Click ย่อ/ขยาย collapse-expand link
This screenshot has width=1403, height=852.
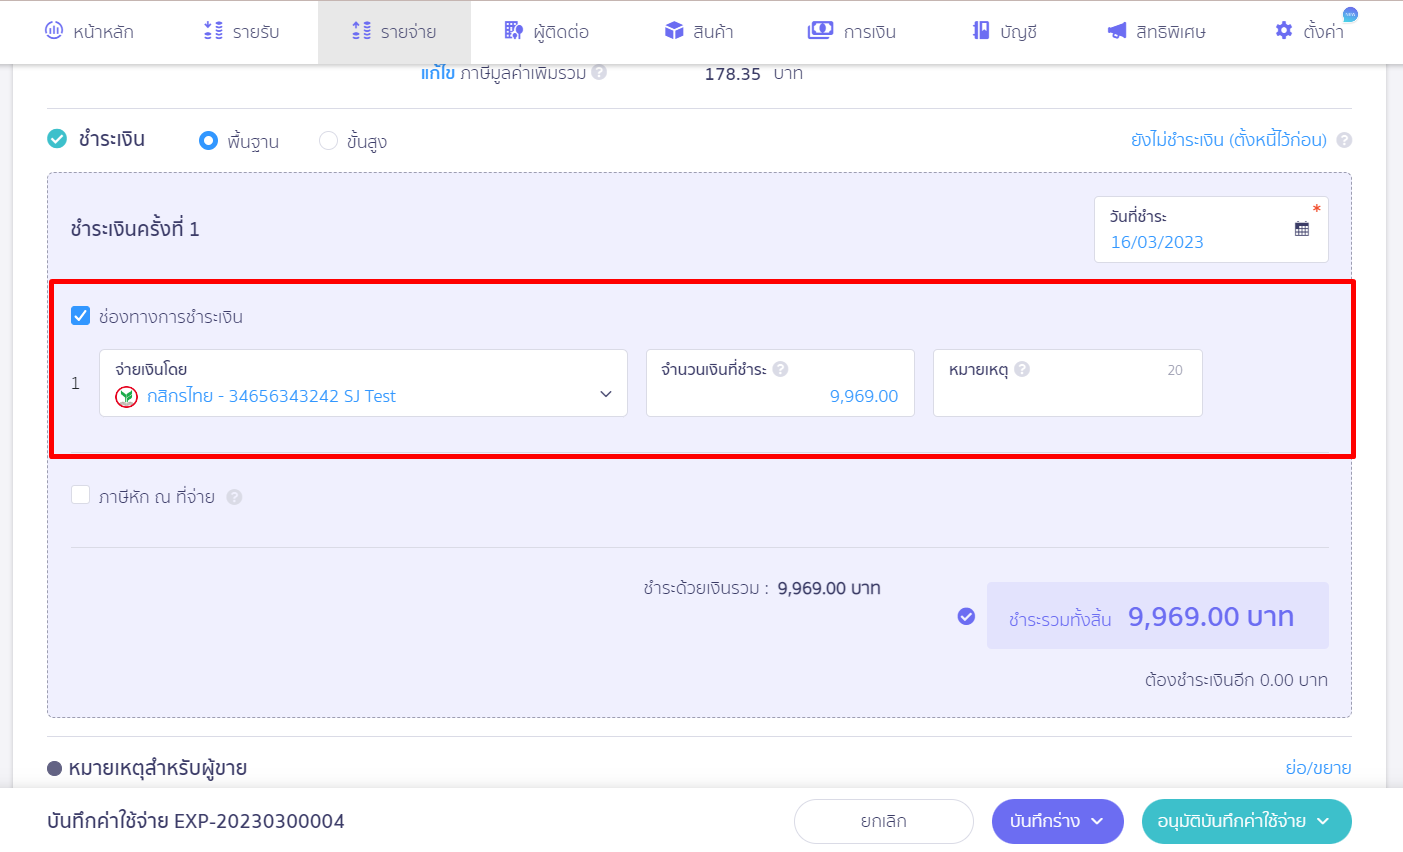click(x=1318, y=768)
